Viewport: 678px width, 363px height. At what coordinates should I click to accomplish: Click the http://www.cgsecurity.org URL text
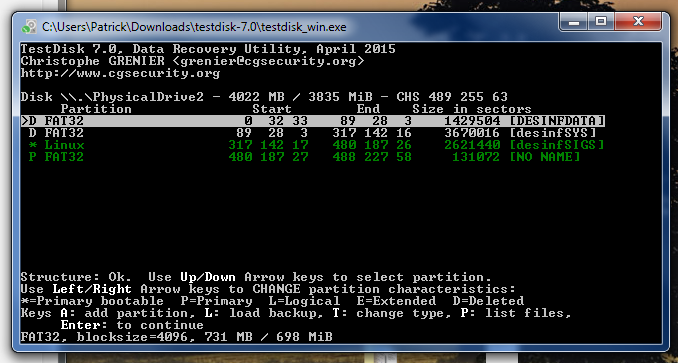[x=120, y=73]
